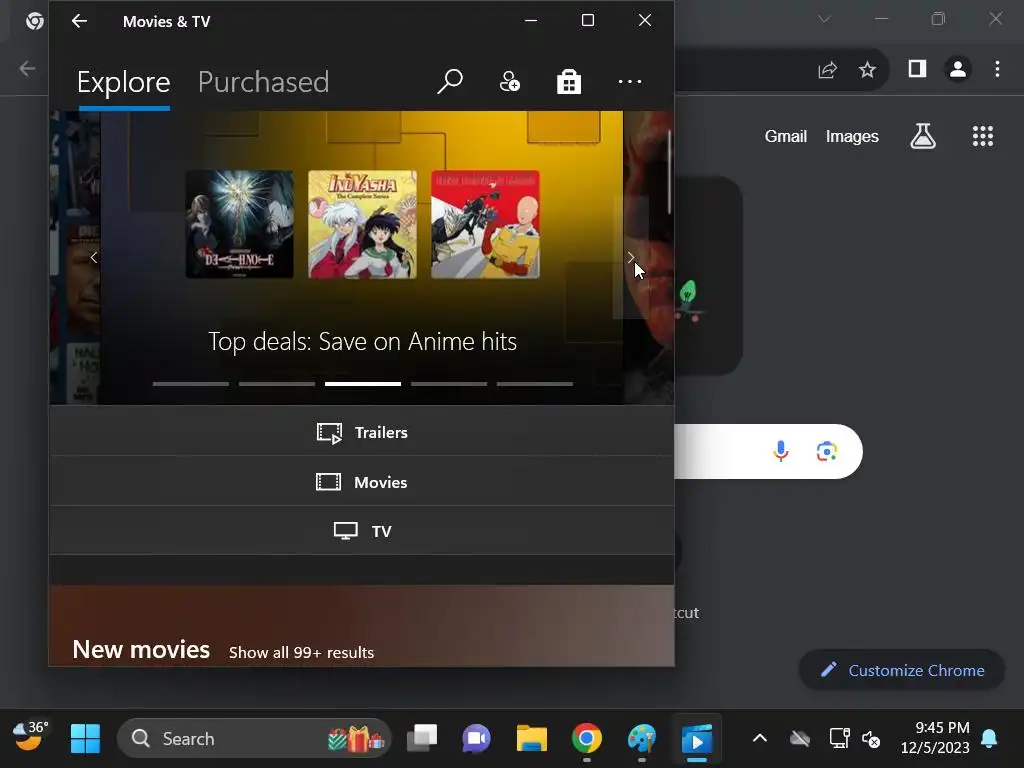Open the Trailers section
Viewport: 1024px width, 768px height.
point(362,432)
